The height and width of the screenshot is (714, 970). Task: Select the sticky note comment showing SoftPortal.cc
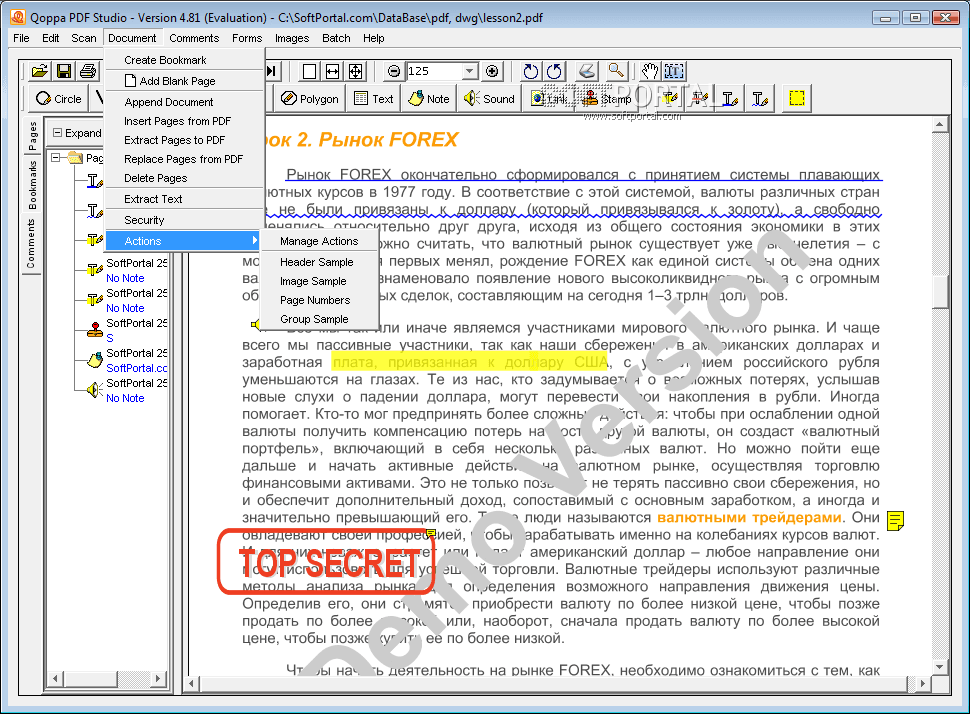(x=127, y=360)
